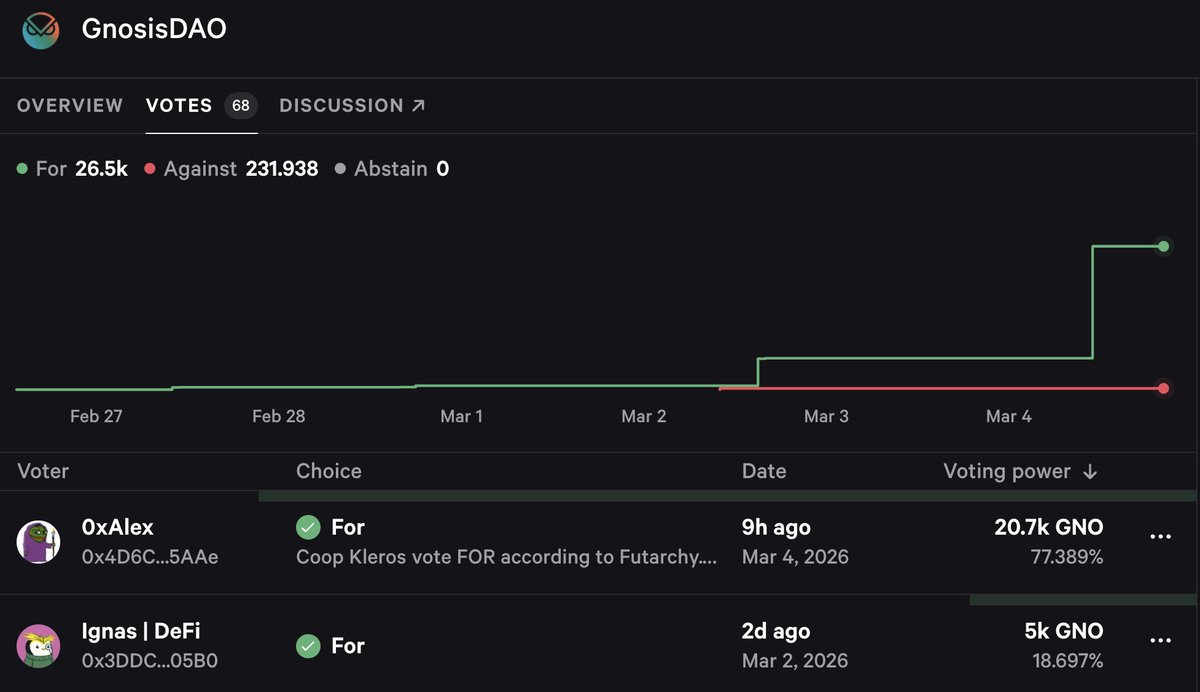The image size is (1200, 692).
Task: Click the green endpoint dot on the chart
Action: (1162, 246)
